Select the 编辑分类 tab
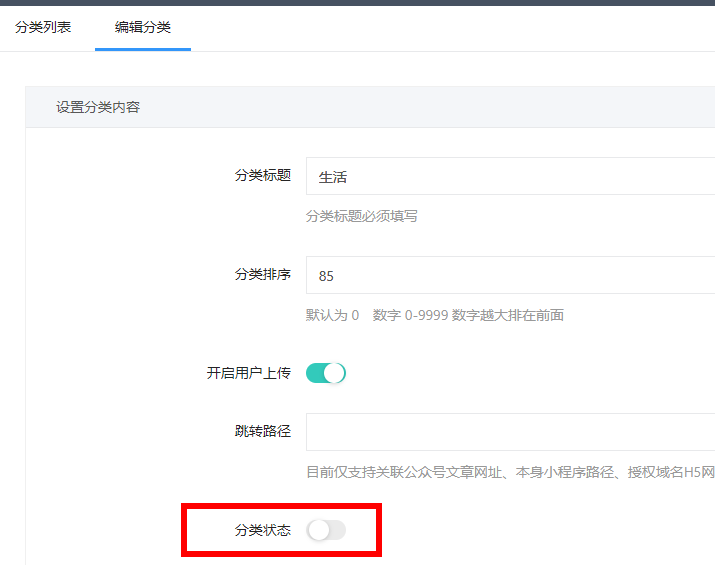 click(x=143, y=27)
